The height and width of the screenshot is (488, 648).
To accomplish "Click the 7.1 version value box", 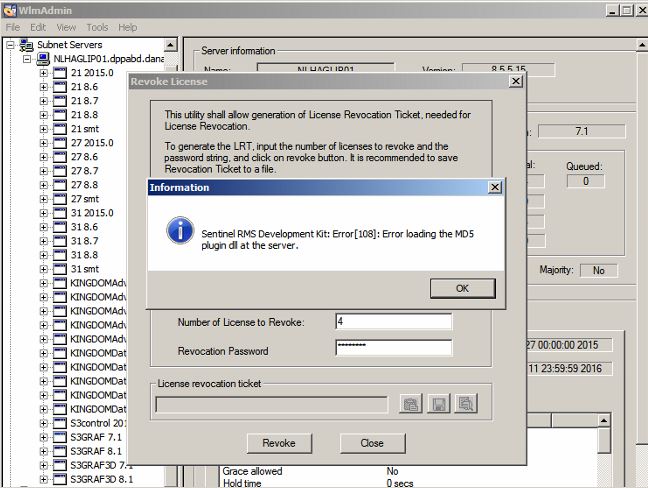I will pyautogui.click(x=581, y=131).
